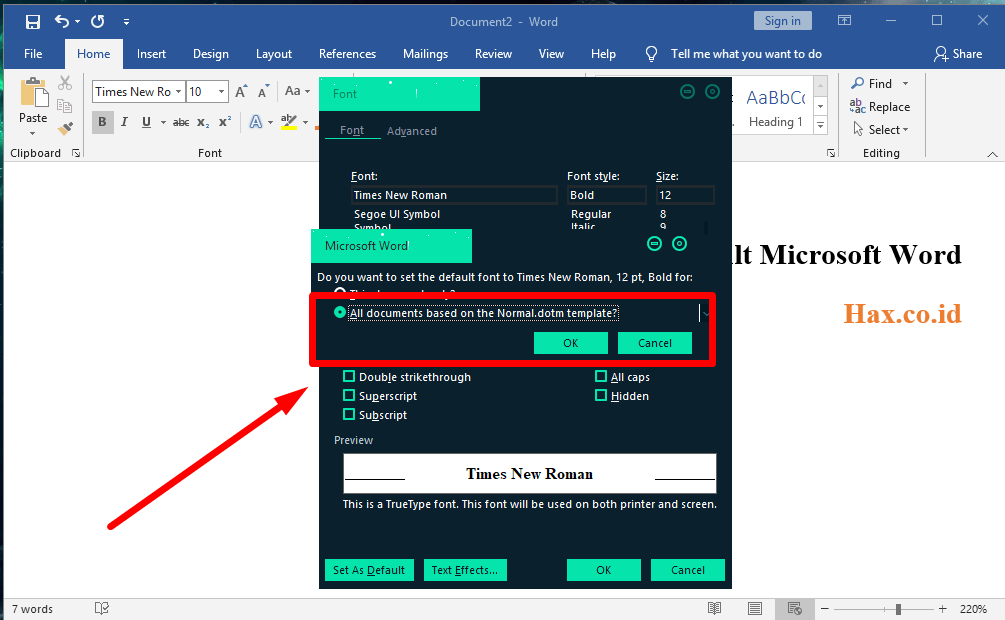The image size is (1005, 620).
Task: Apply Subscript from the ribbon x₂ icon
Action: click(x=203, y=122)
